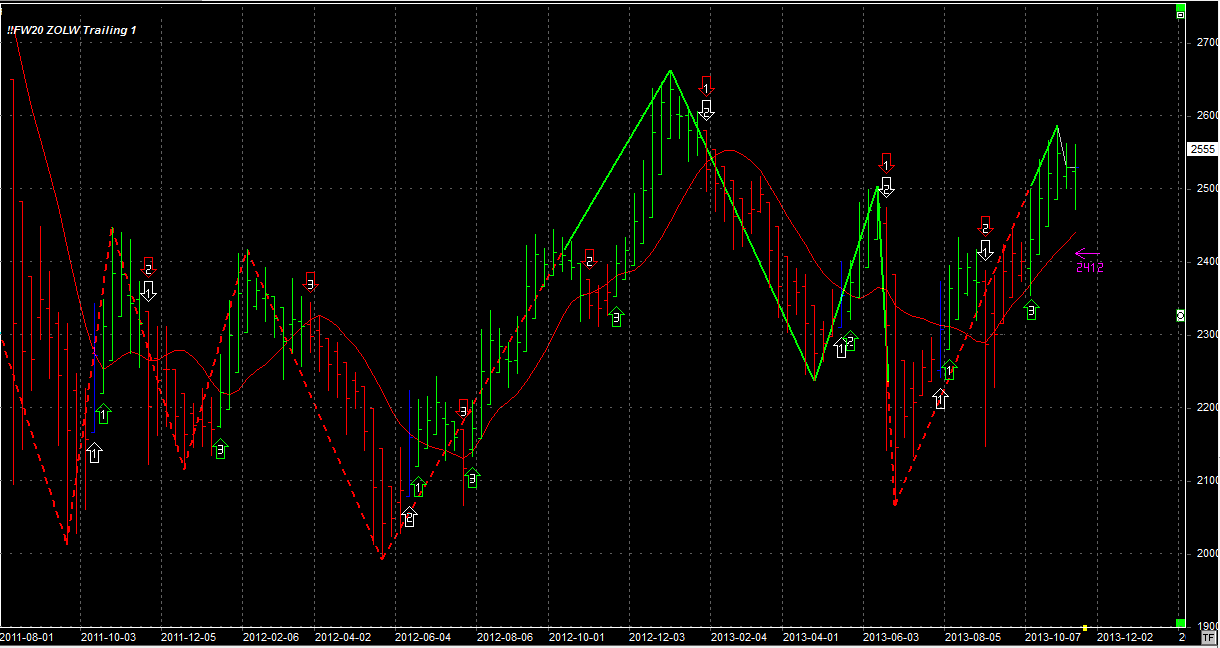Viewport: 1220px width, 648px height.
Task: Click the red down arrow 3 near 2012-04-02
Action: tap(310, 281)
